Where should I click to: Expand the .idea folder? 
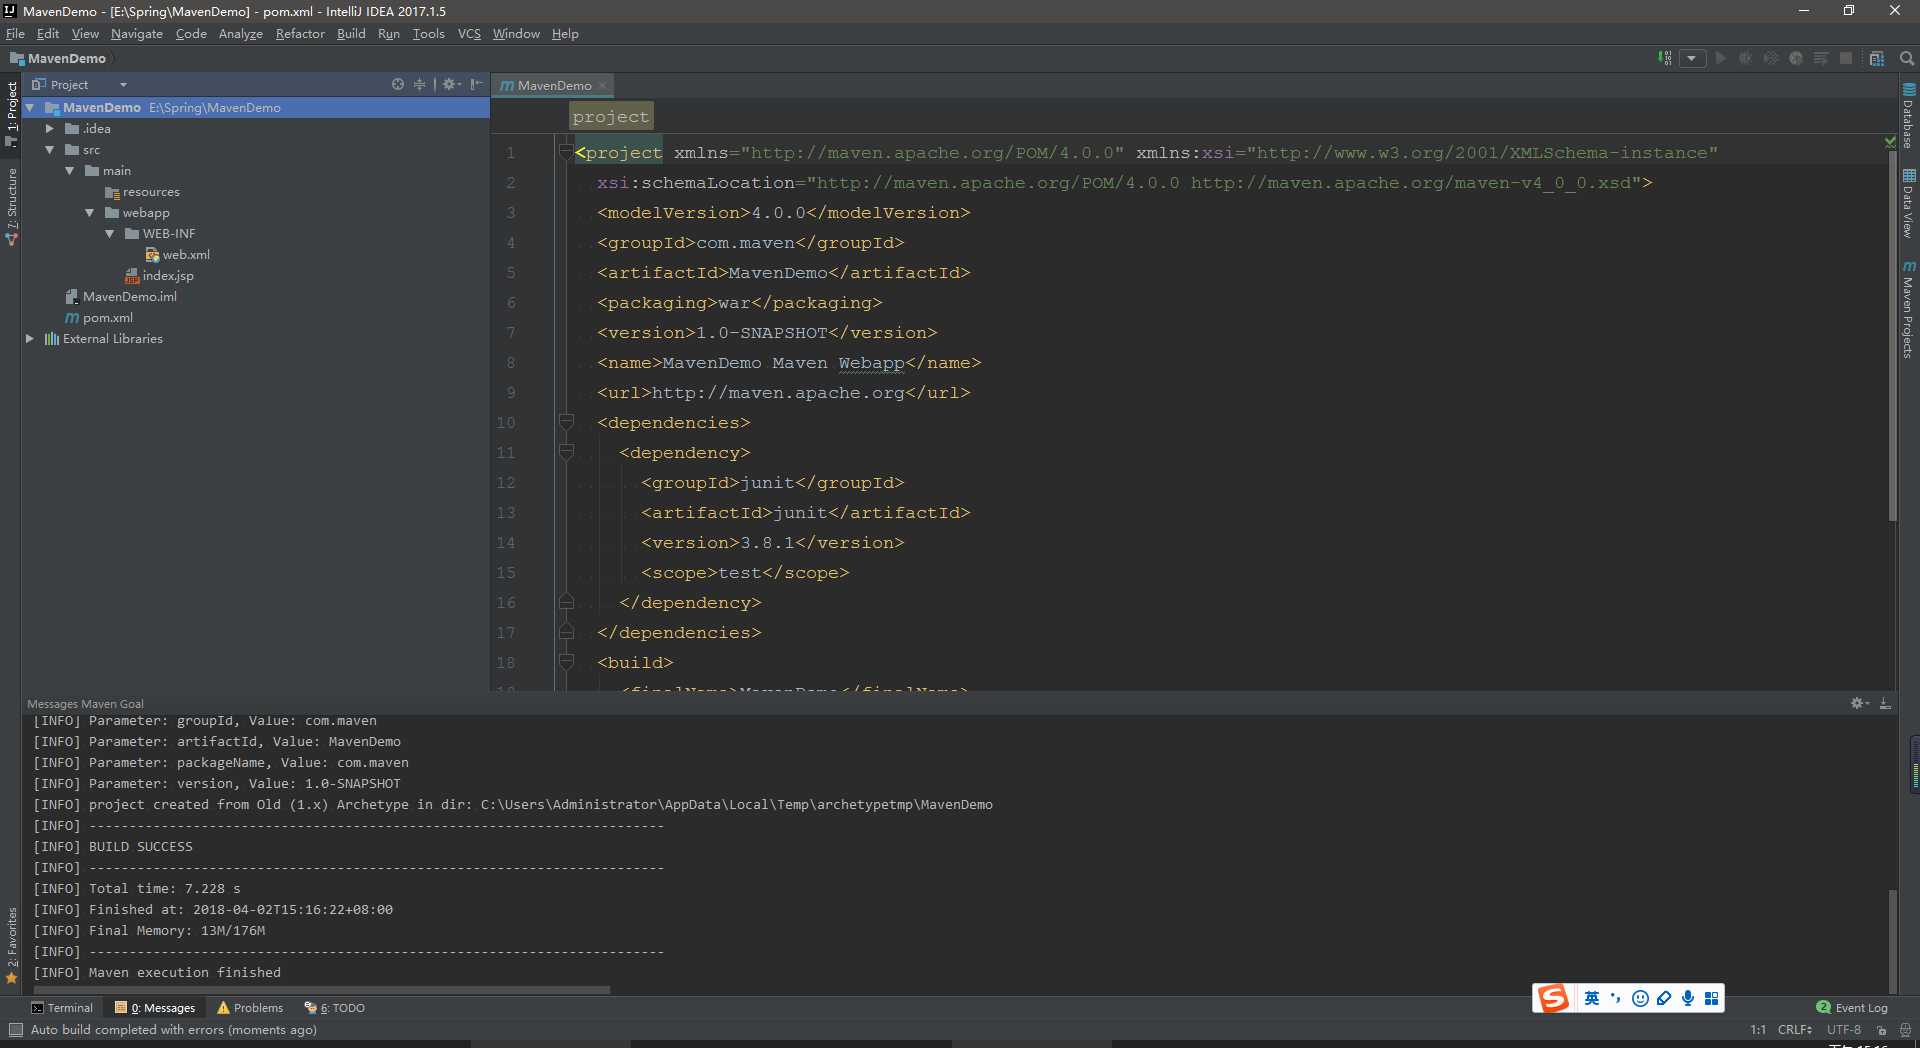point(50,129)
